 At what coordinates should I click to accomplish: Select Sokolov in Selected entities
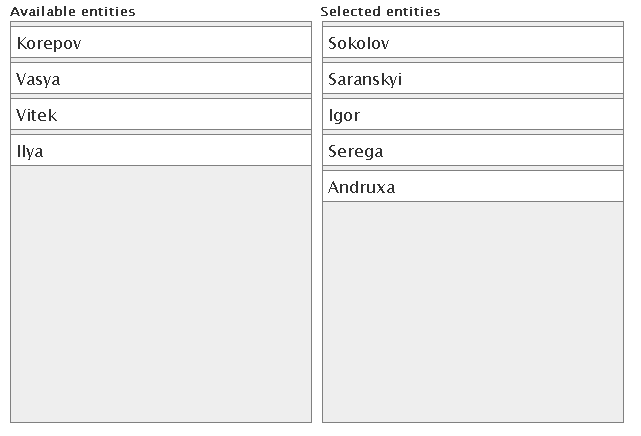471,43
